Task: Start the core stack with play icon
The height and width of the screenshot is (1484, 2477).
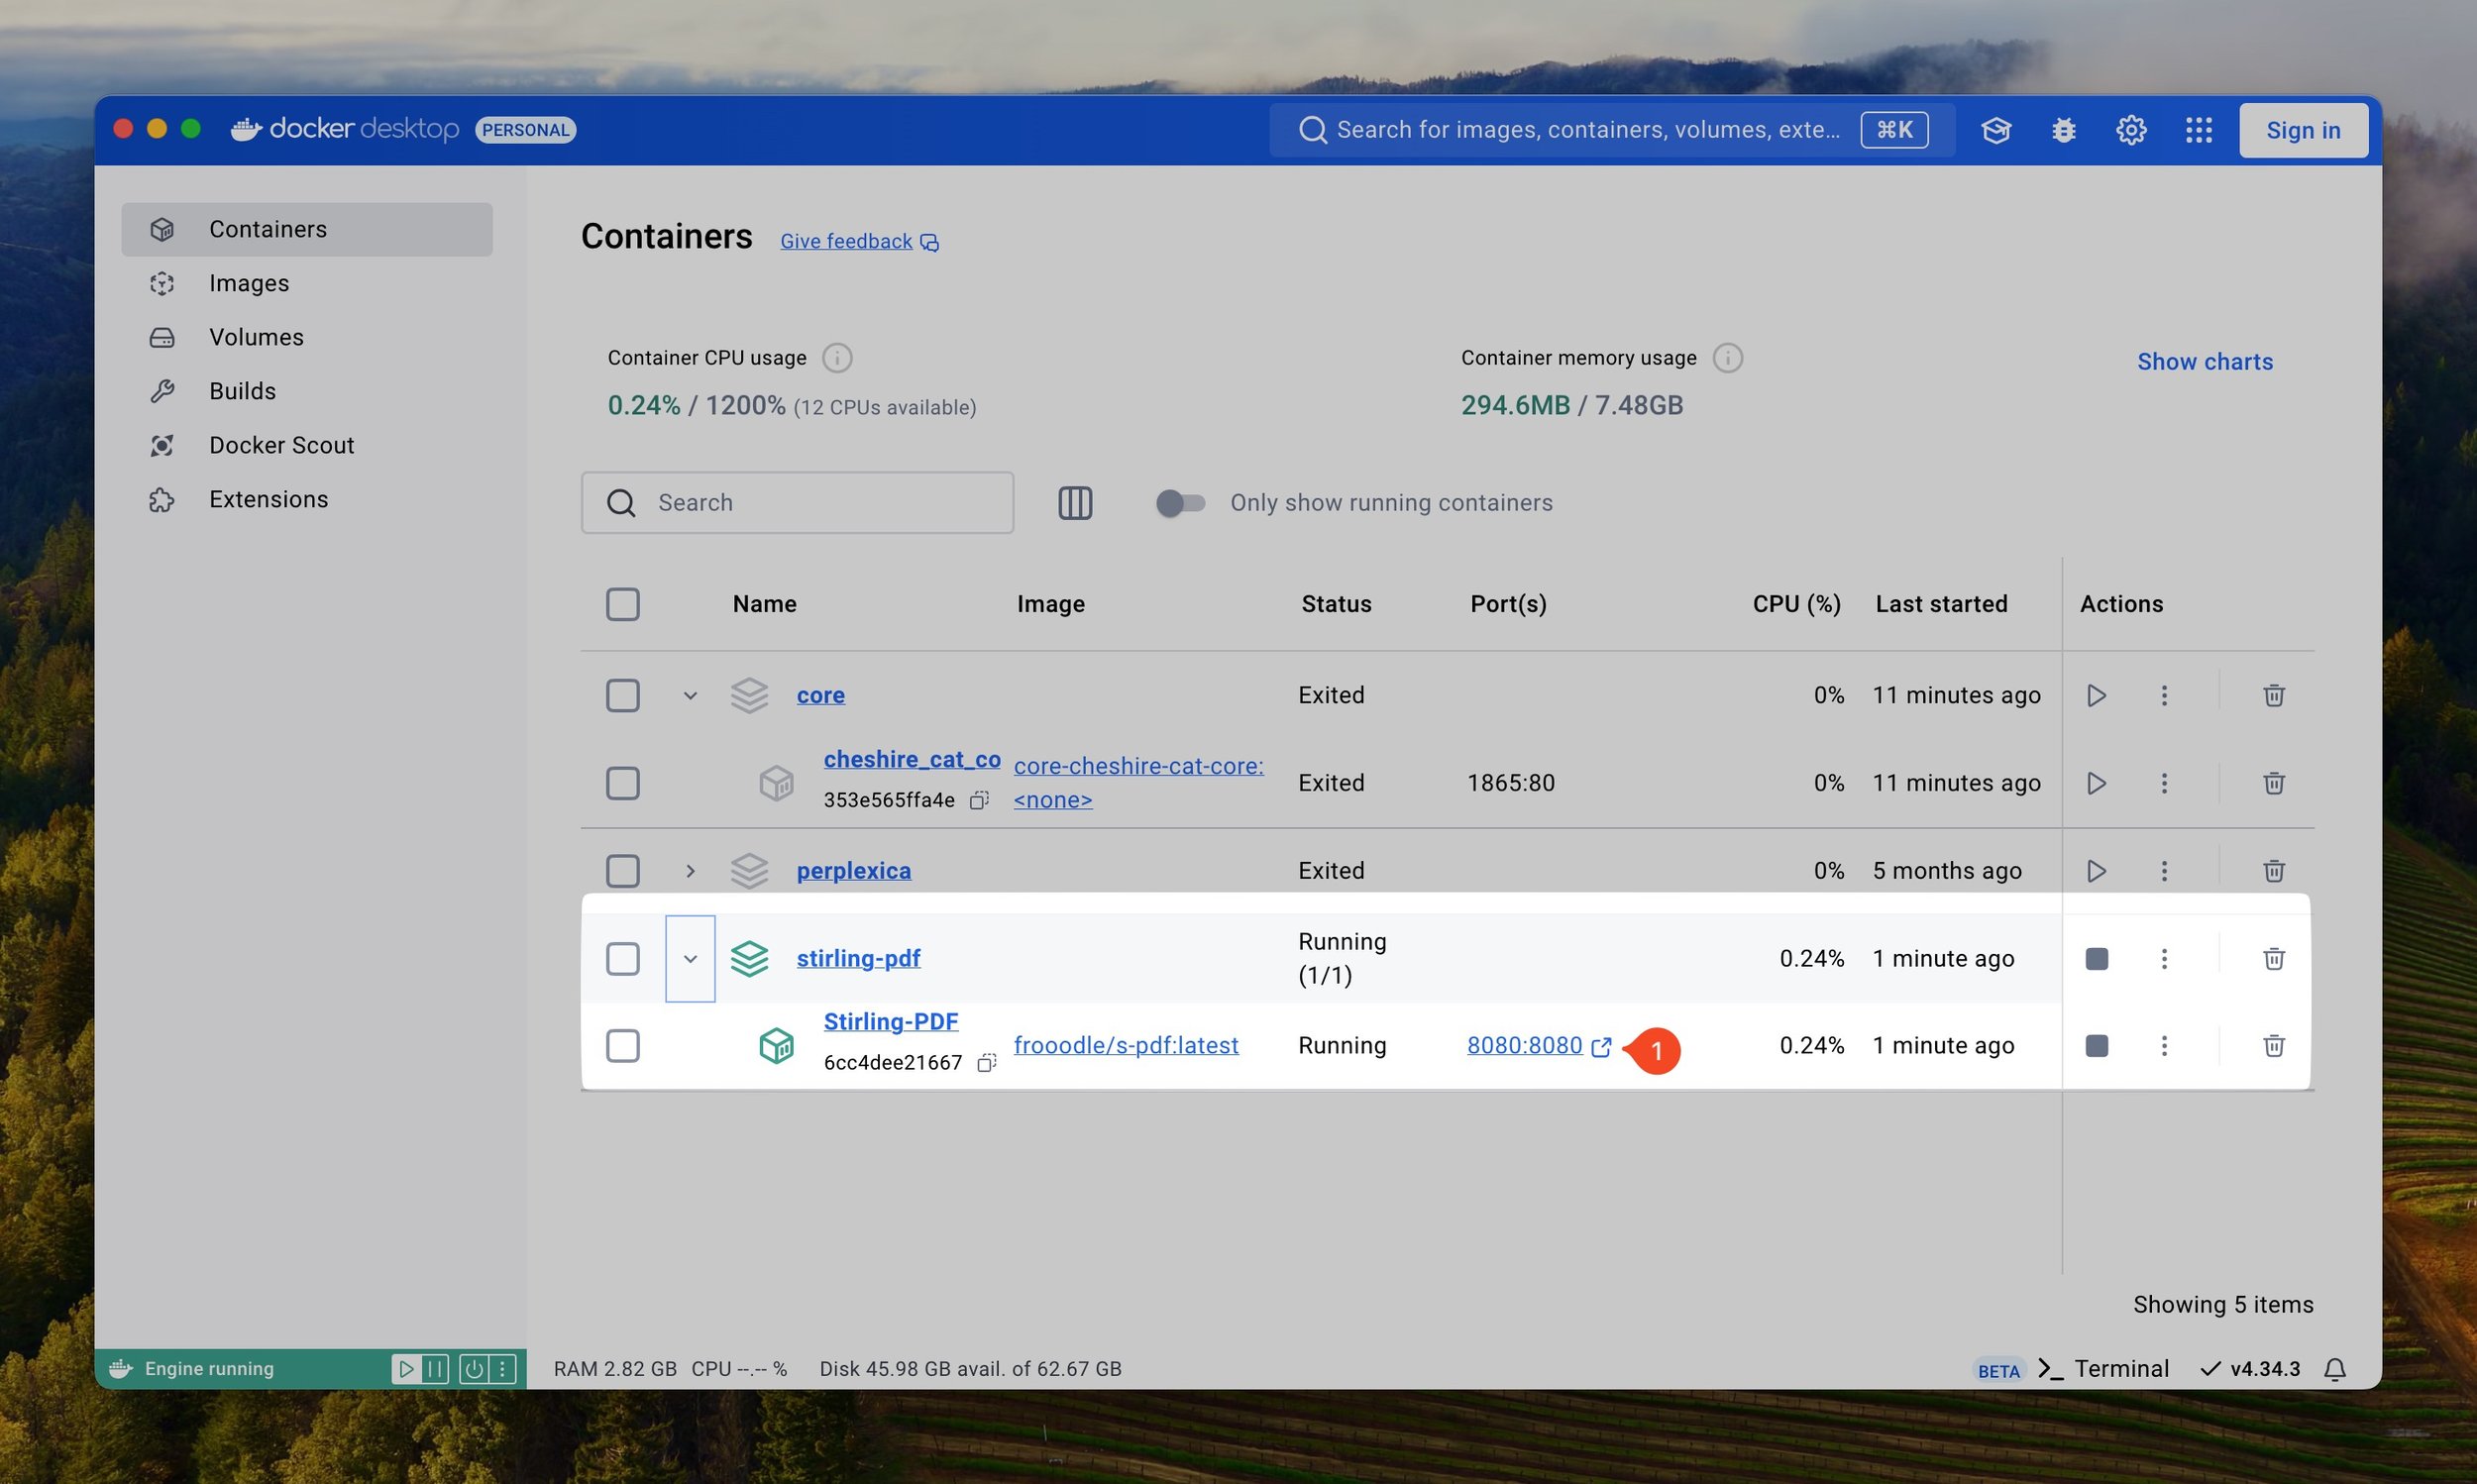Action: click(x=2097, y=695)
